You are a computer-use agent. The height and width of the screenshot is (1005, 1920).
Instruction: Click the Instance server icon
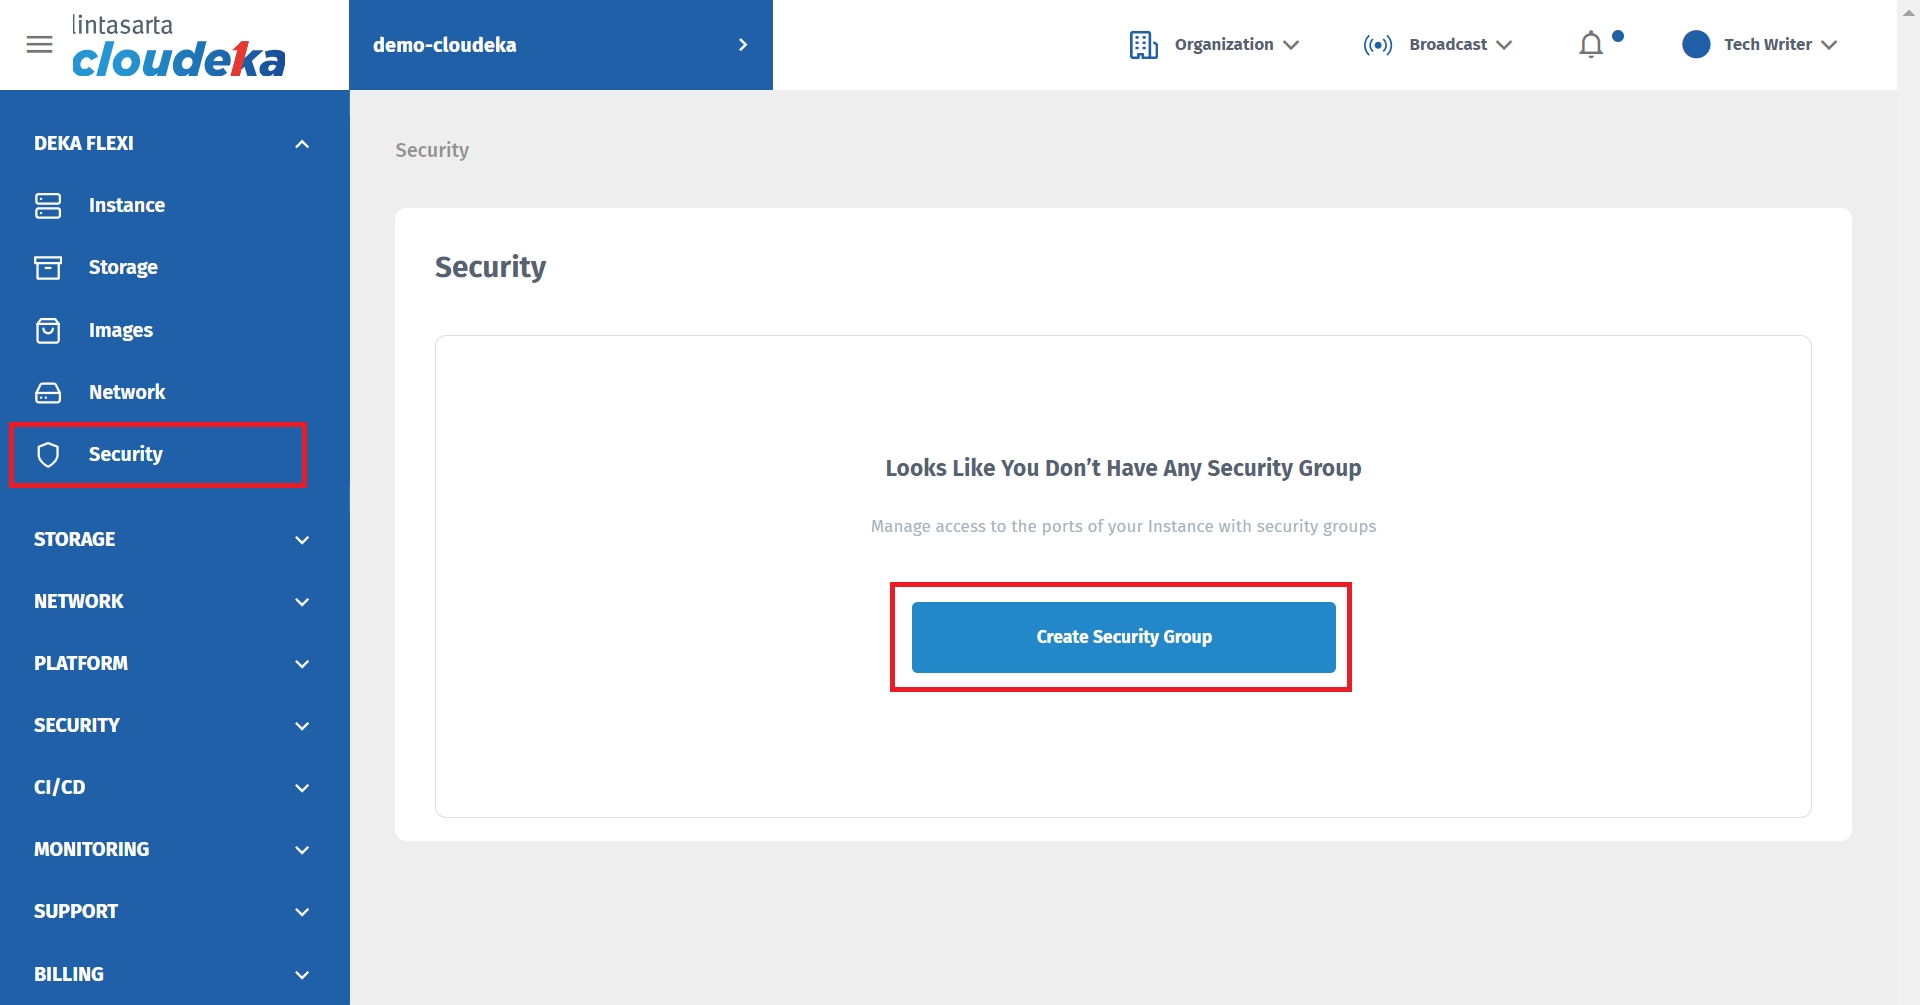click(x=48, y=206)
